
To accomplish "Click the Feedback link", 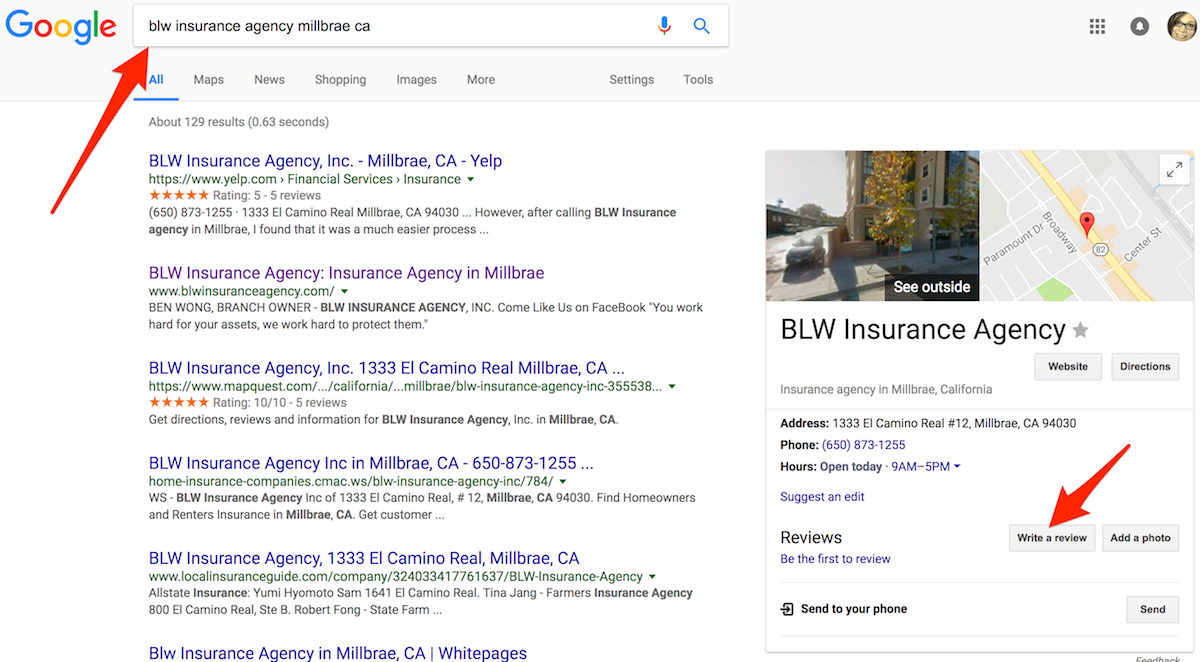I will point(1157,658).
